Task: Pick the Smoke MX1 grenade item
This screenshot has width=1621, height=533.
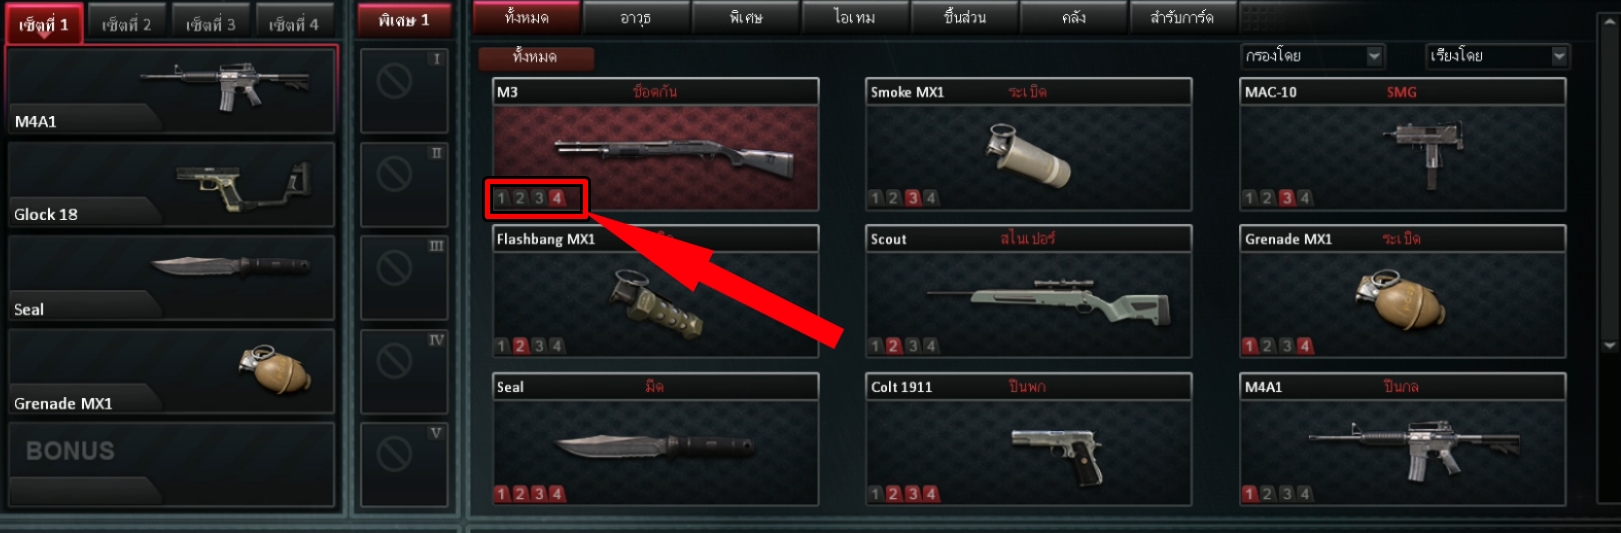Action: (x=1029, y=145)
